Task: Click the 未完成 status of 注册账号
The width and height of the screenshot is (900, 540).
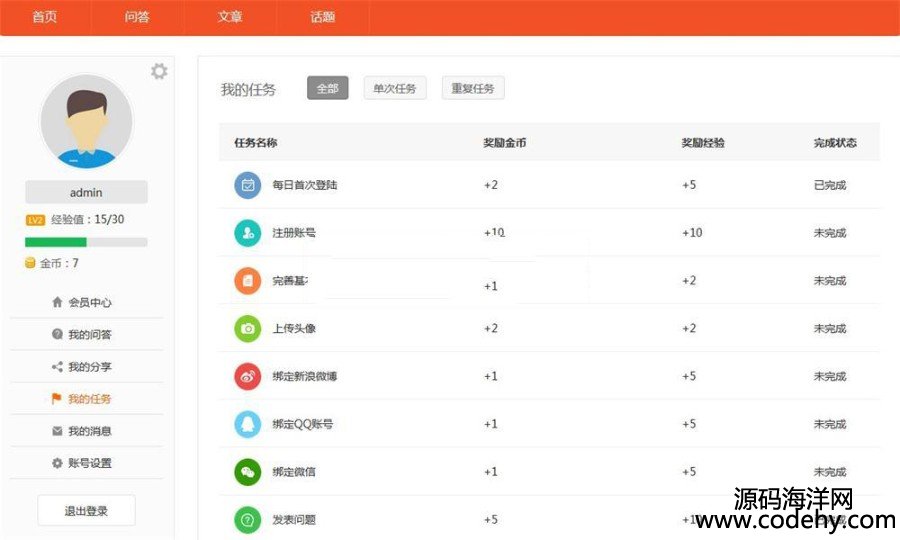Action: 830,232
